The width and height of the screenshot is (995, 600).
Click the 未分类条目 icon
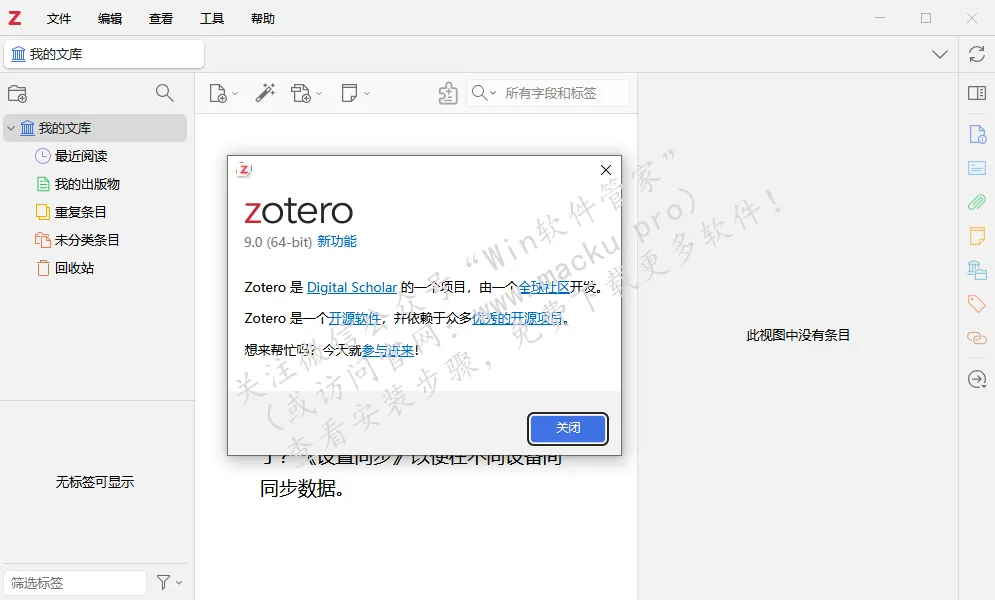click(43, 240)
